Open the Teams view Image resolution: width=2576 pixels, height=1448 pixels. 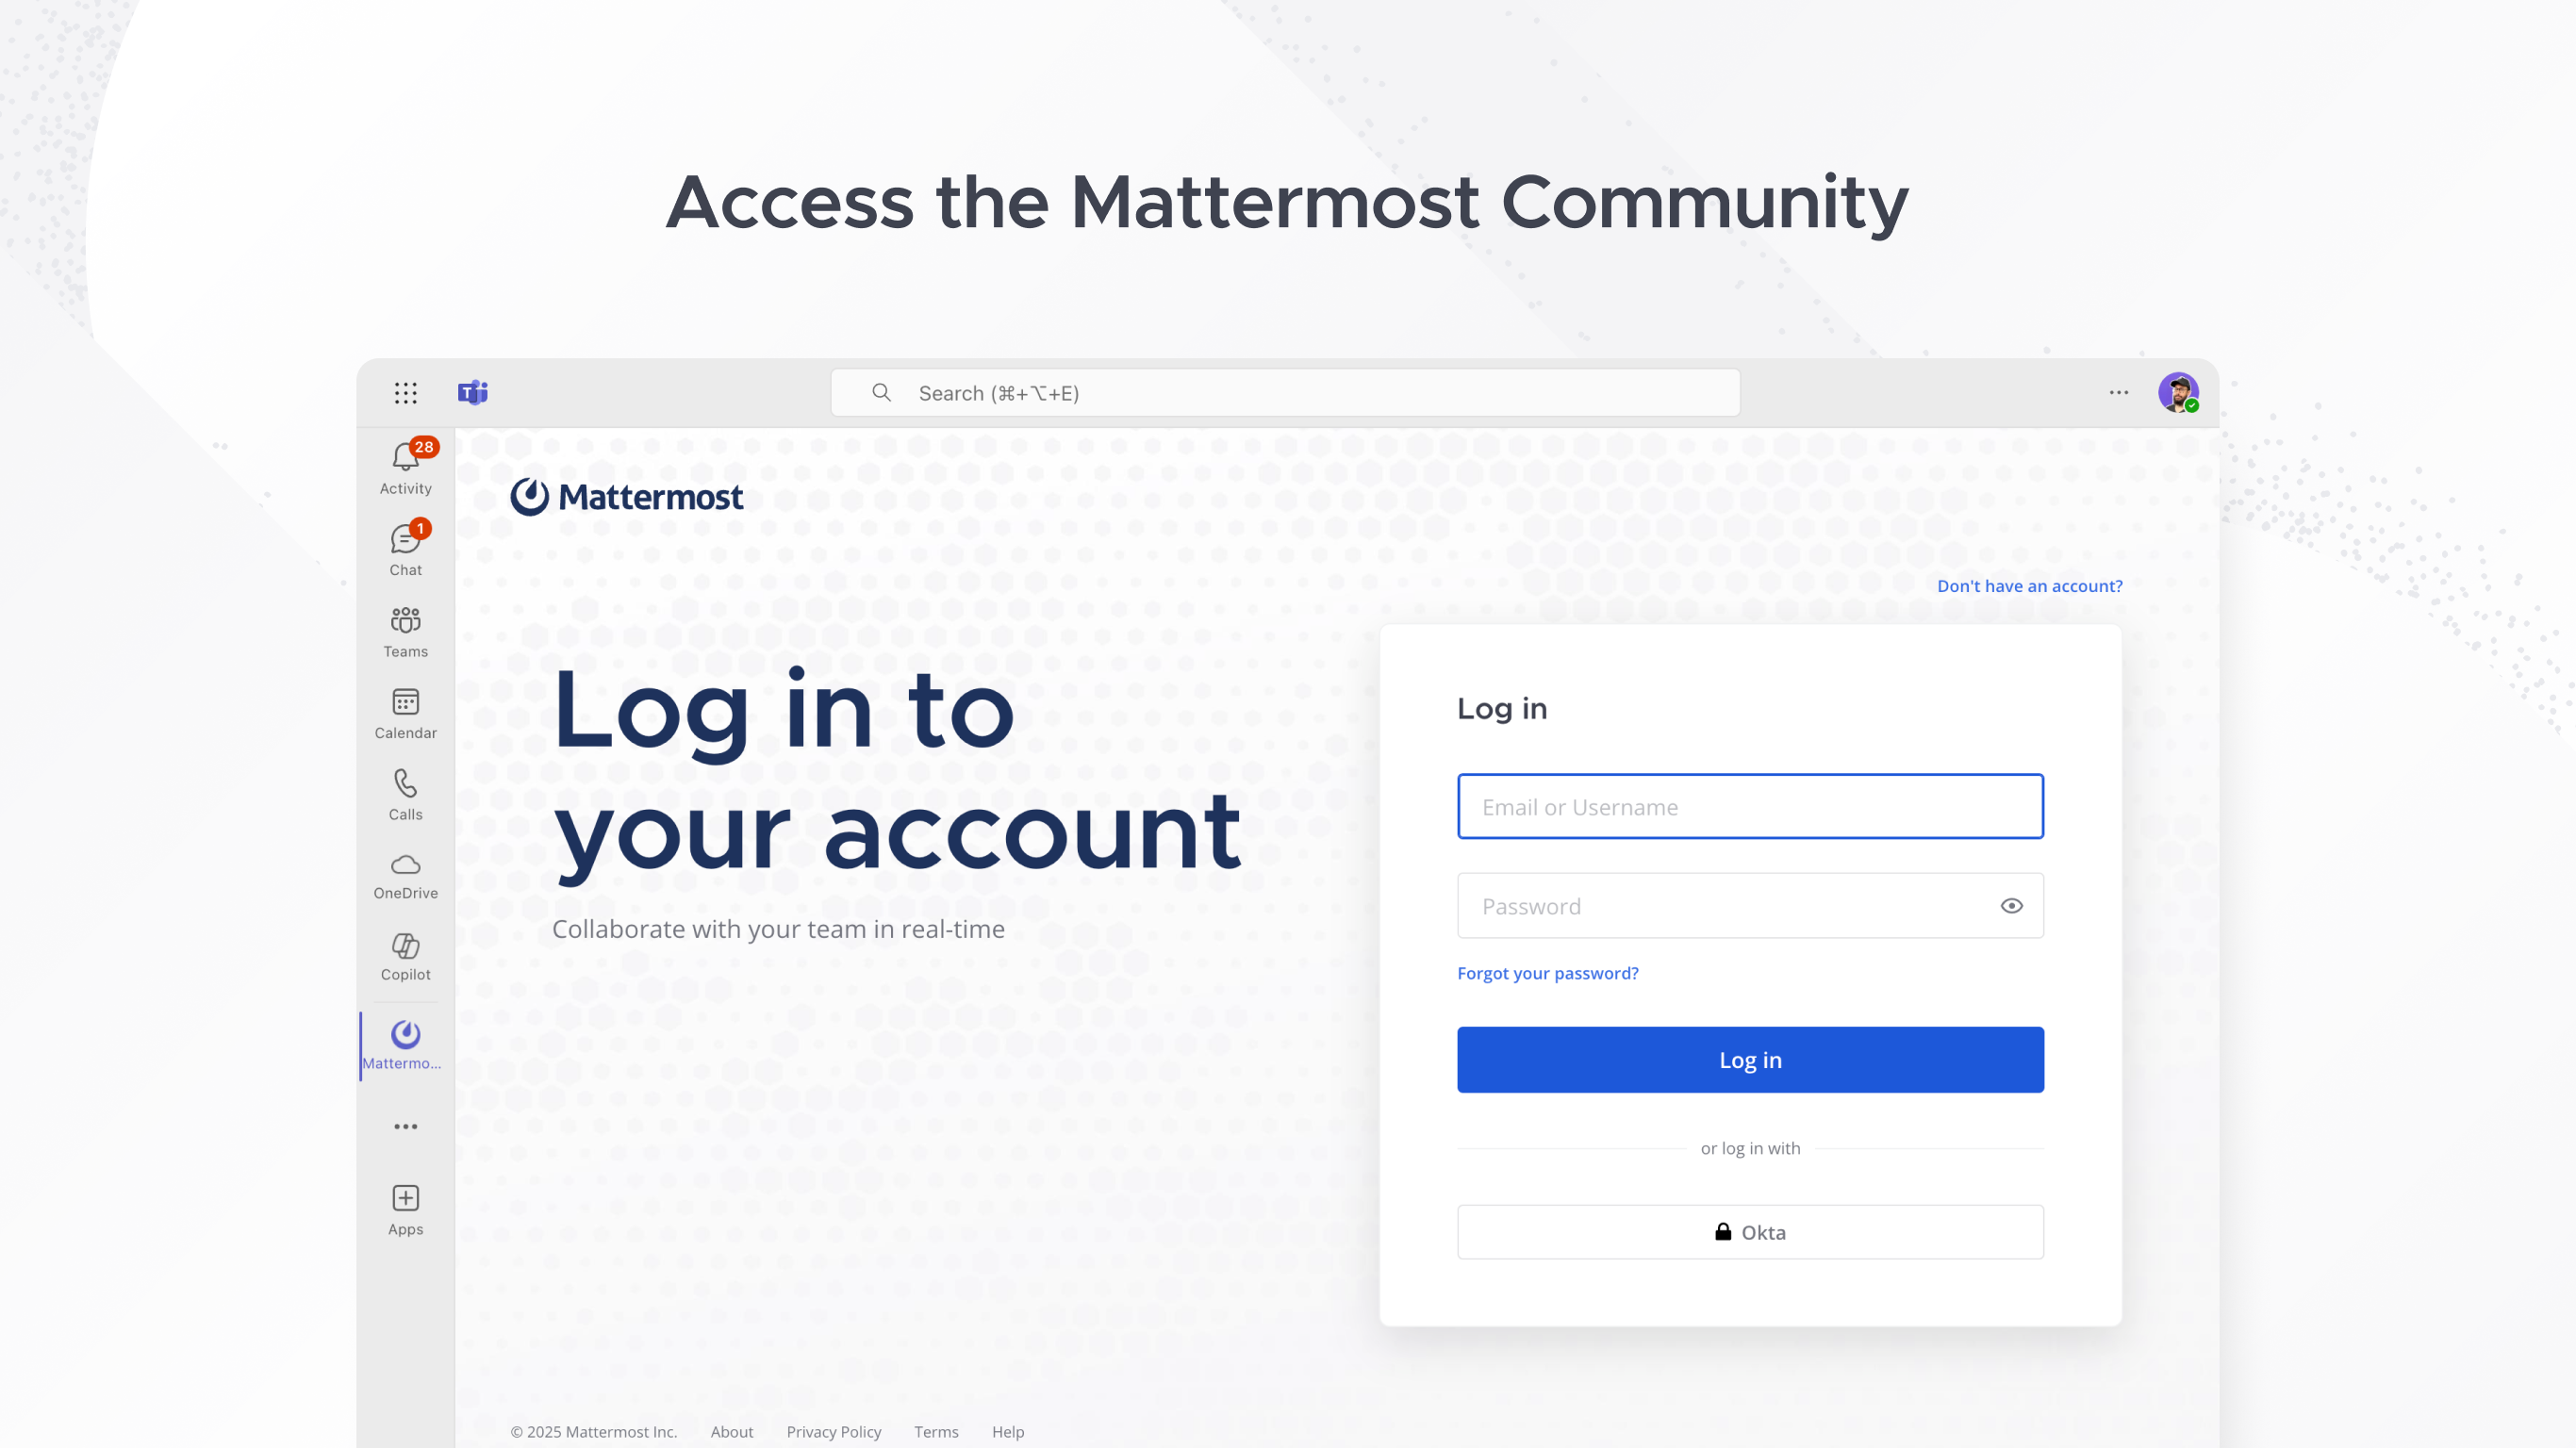404,630
